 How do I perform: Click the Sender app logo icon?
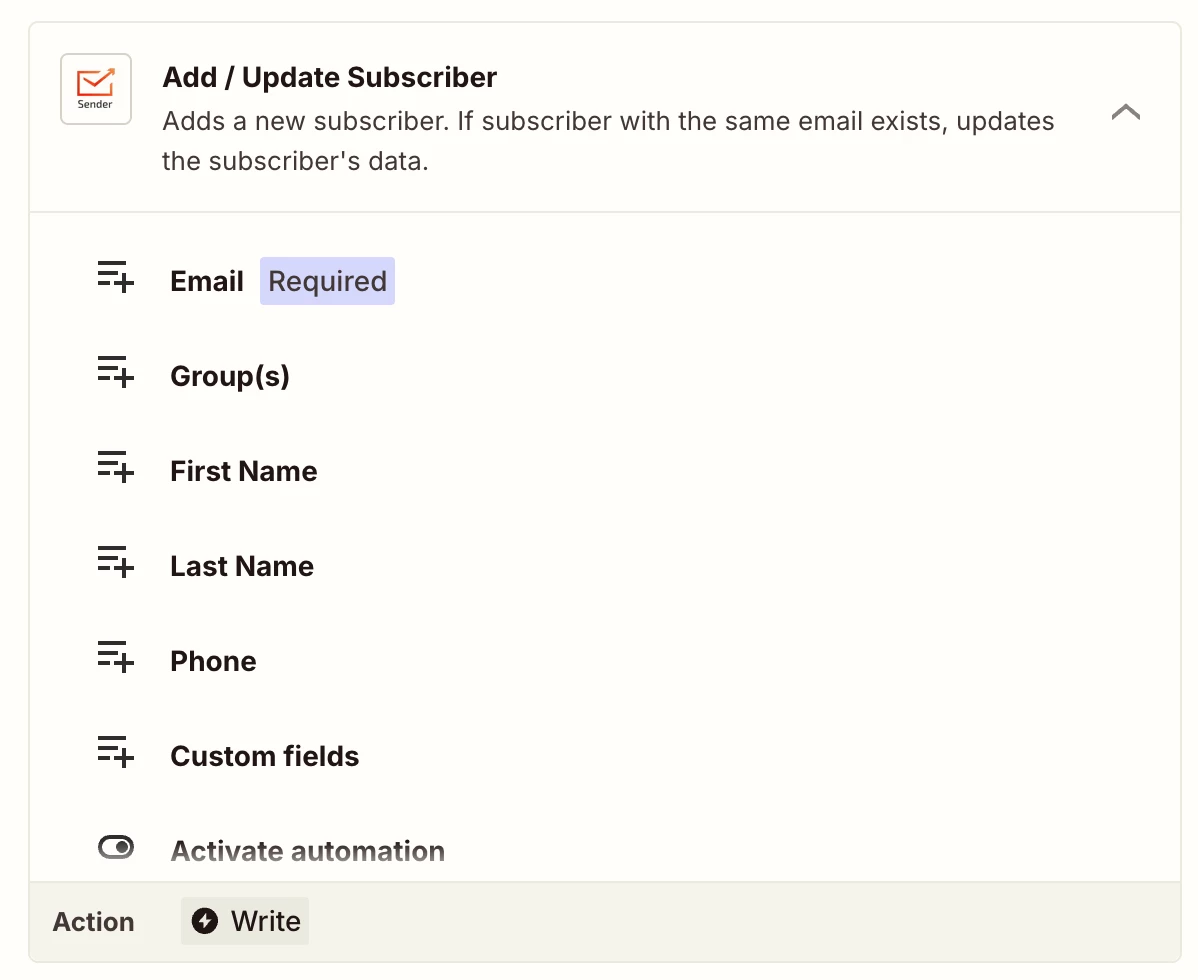click(x=96, y=89)
